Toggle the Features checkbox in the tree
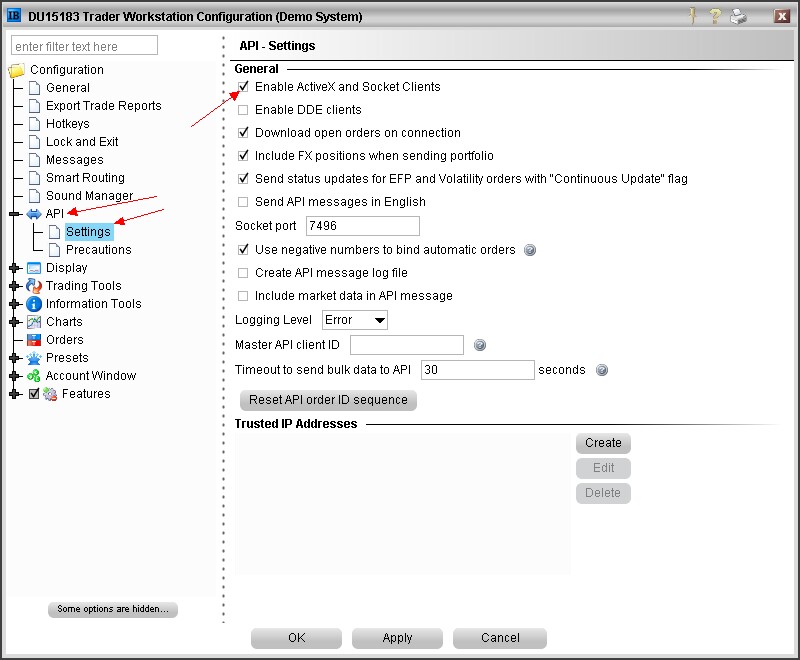The width and height of the screenshot is (800, 660). pyautogui.click(x=34, y=394)
